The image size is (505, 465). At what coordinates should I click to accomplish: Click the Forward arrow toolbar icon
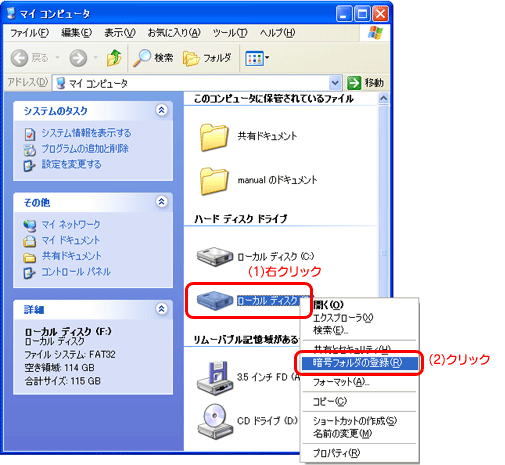(78, 58)
